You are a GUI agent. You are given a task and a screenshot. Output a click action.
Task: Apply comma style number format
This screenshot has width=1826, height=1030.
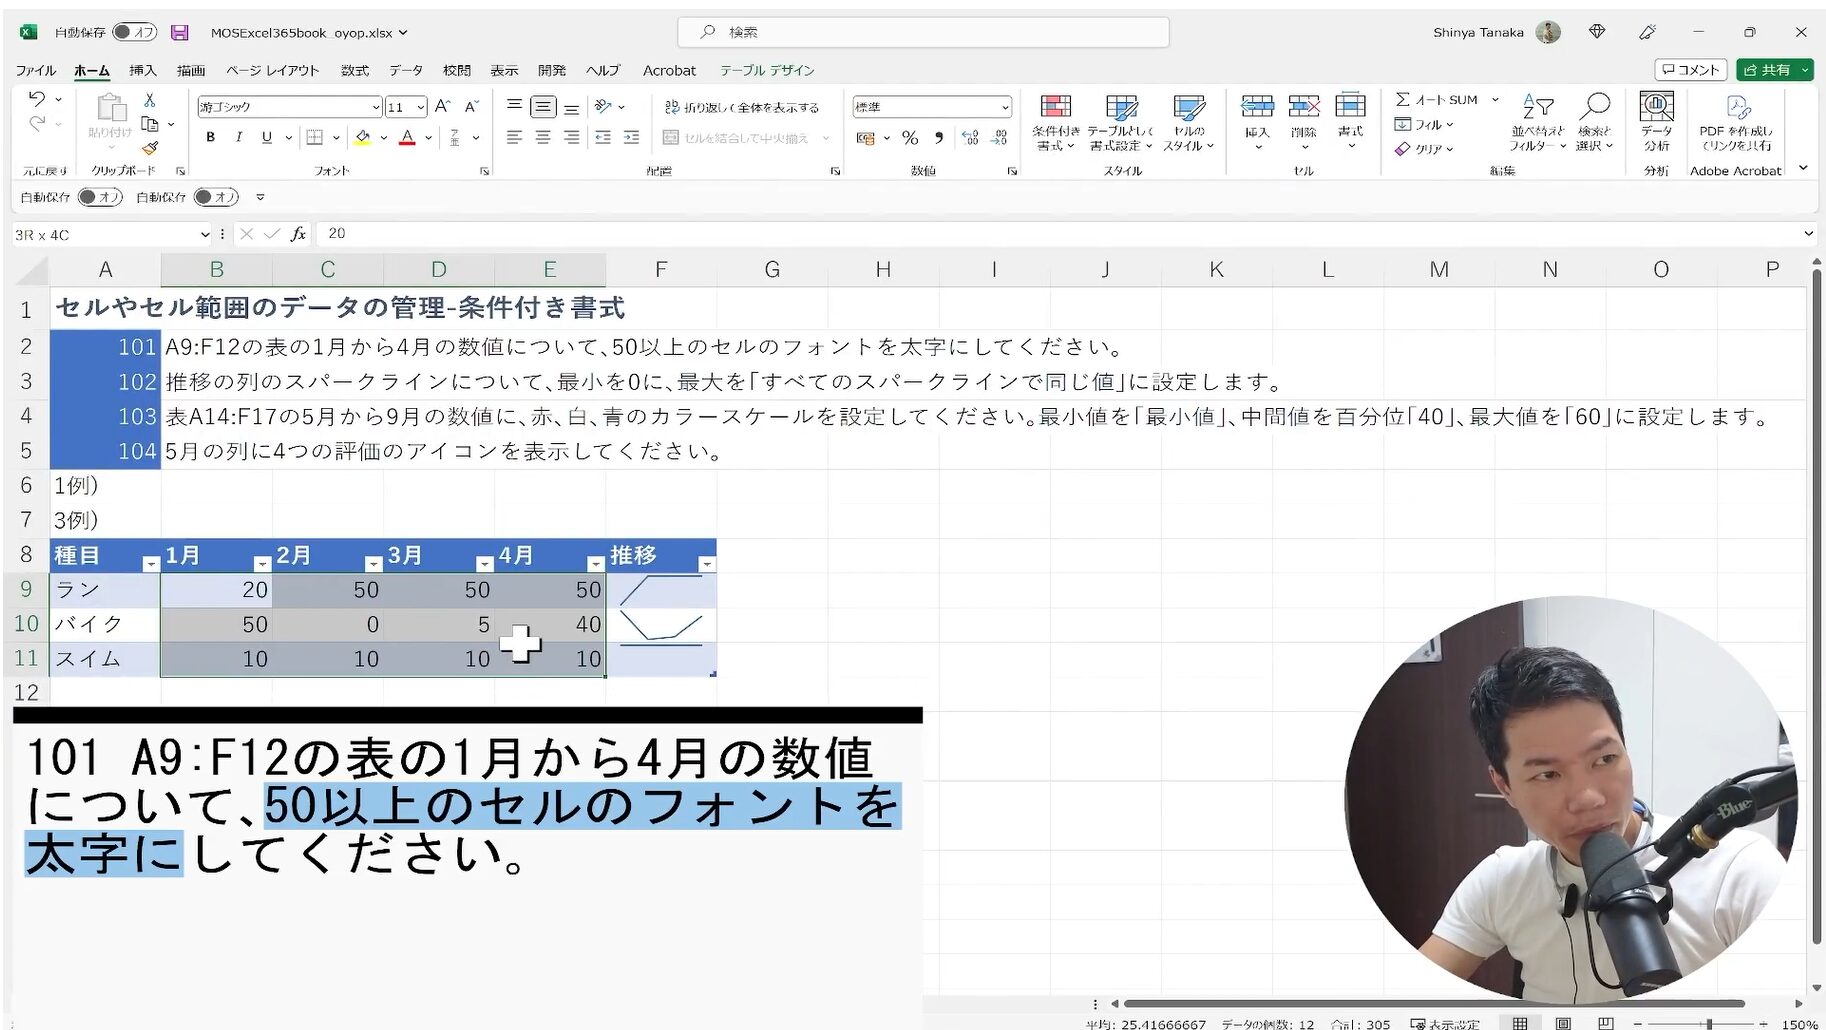pyautogui.click(x=939, y=138)
